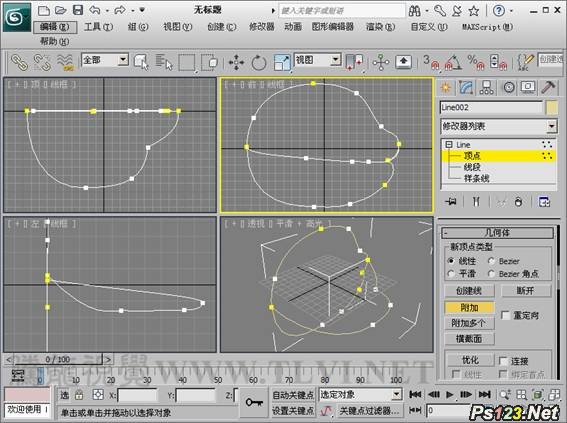
Task: Activate the Rotate tool
Action: click(x=259, y=62)
